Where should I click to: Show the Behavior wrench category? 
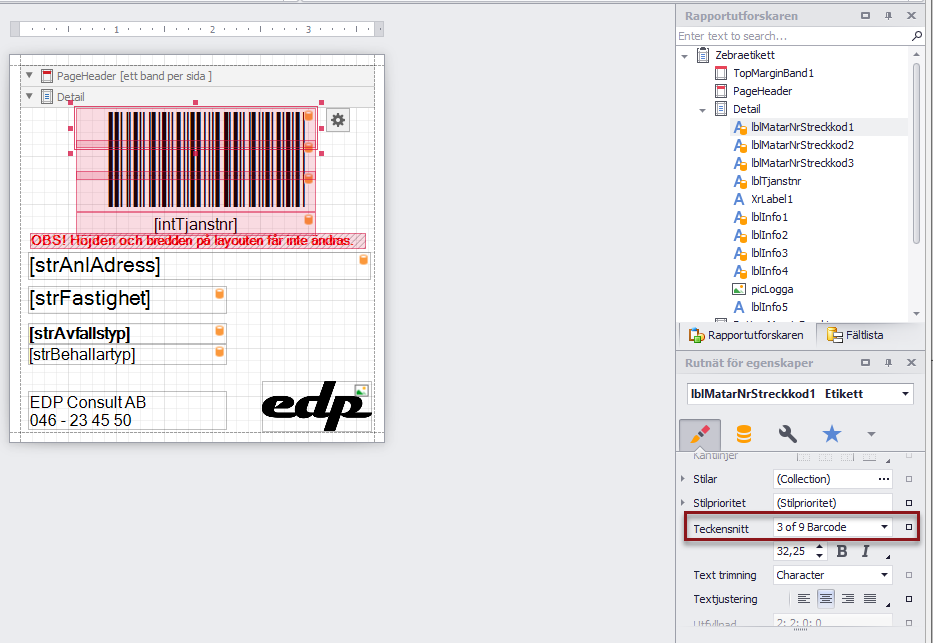point(788,434)
